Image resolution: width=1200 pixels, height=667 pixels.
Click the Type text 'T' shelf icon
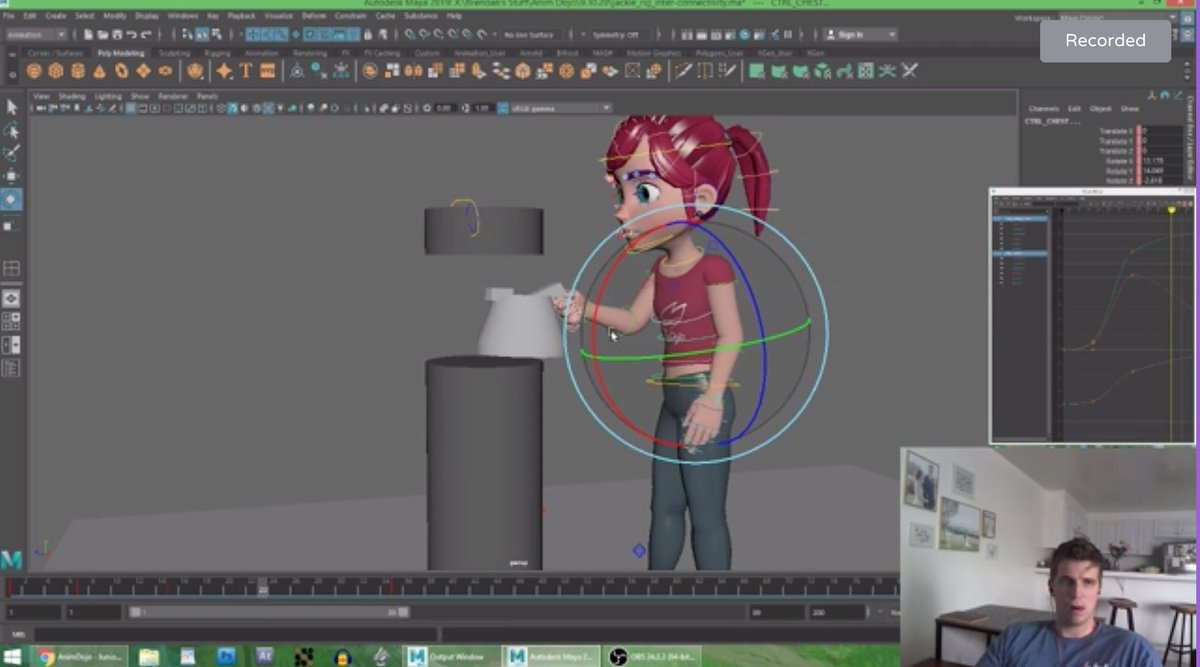coord(246,71)
